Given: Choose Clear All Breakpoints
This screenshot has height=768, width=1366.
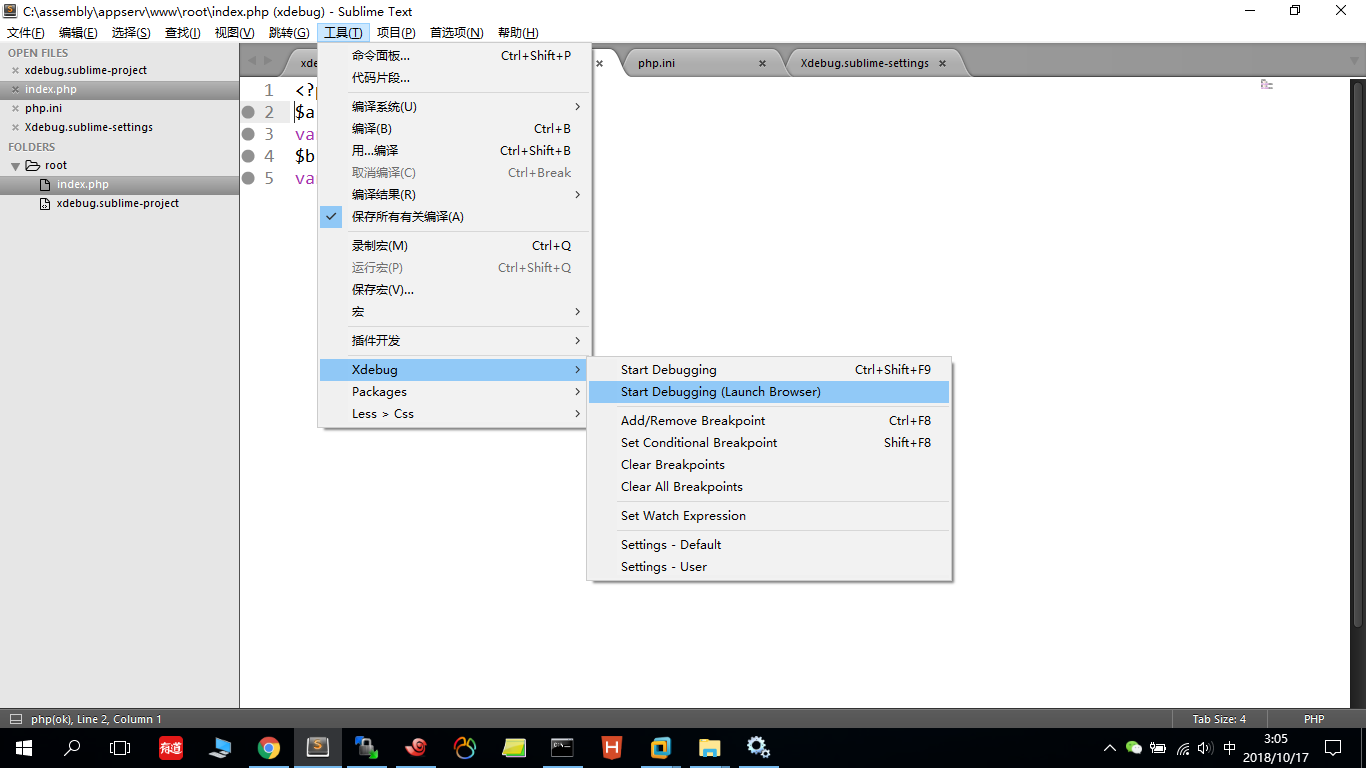Looking at the screenshot, I should click(x=769, y=487).
